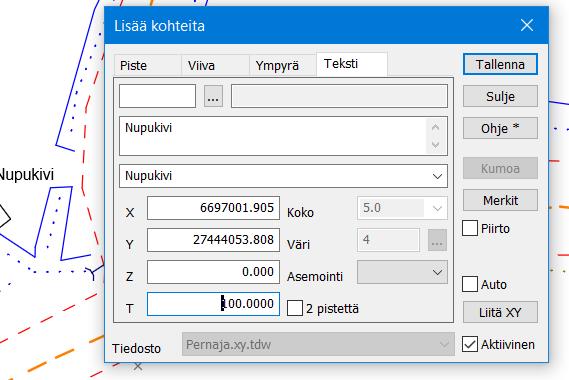
Task: Click the wide grey description field next to code
Action: (339, 96)
